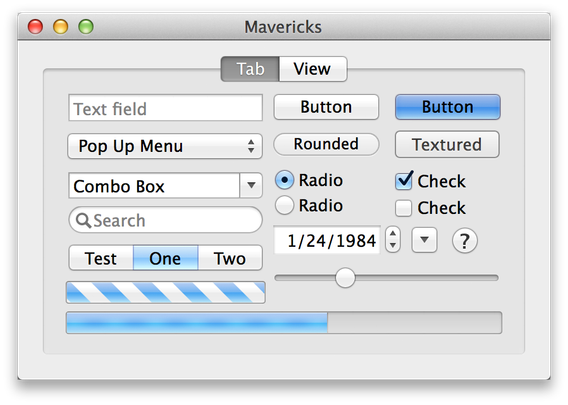568x405 pixels.
Task: Click the horizontal slider knob
Action: (x=345, y=278)
